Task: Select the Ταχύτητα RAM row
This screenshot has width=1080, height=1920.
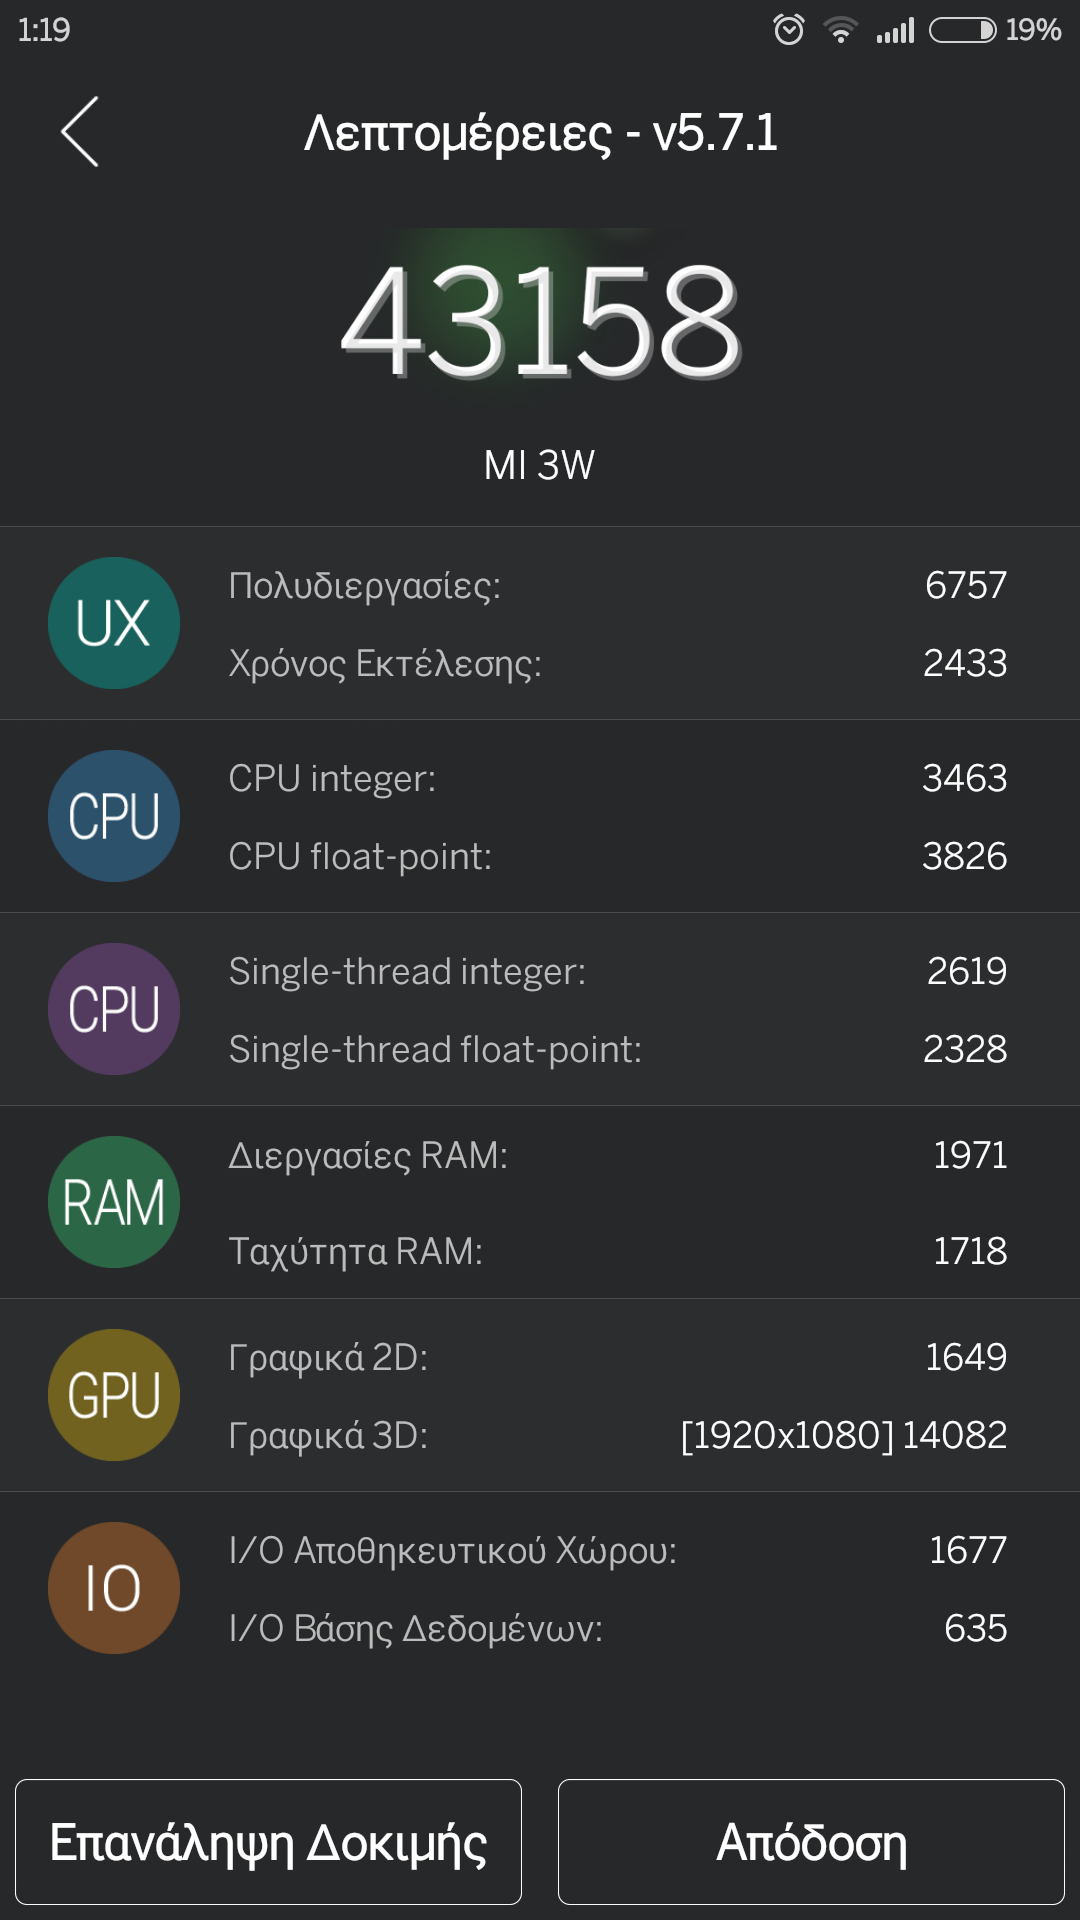Action: tap(616, 1251)
